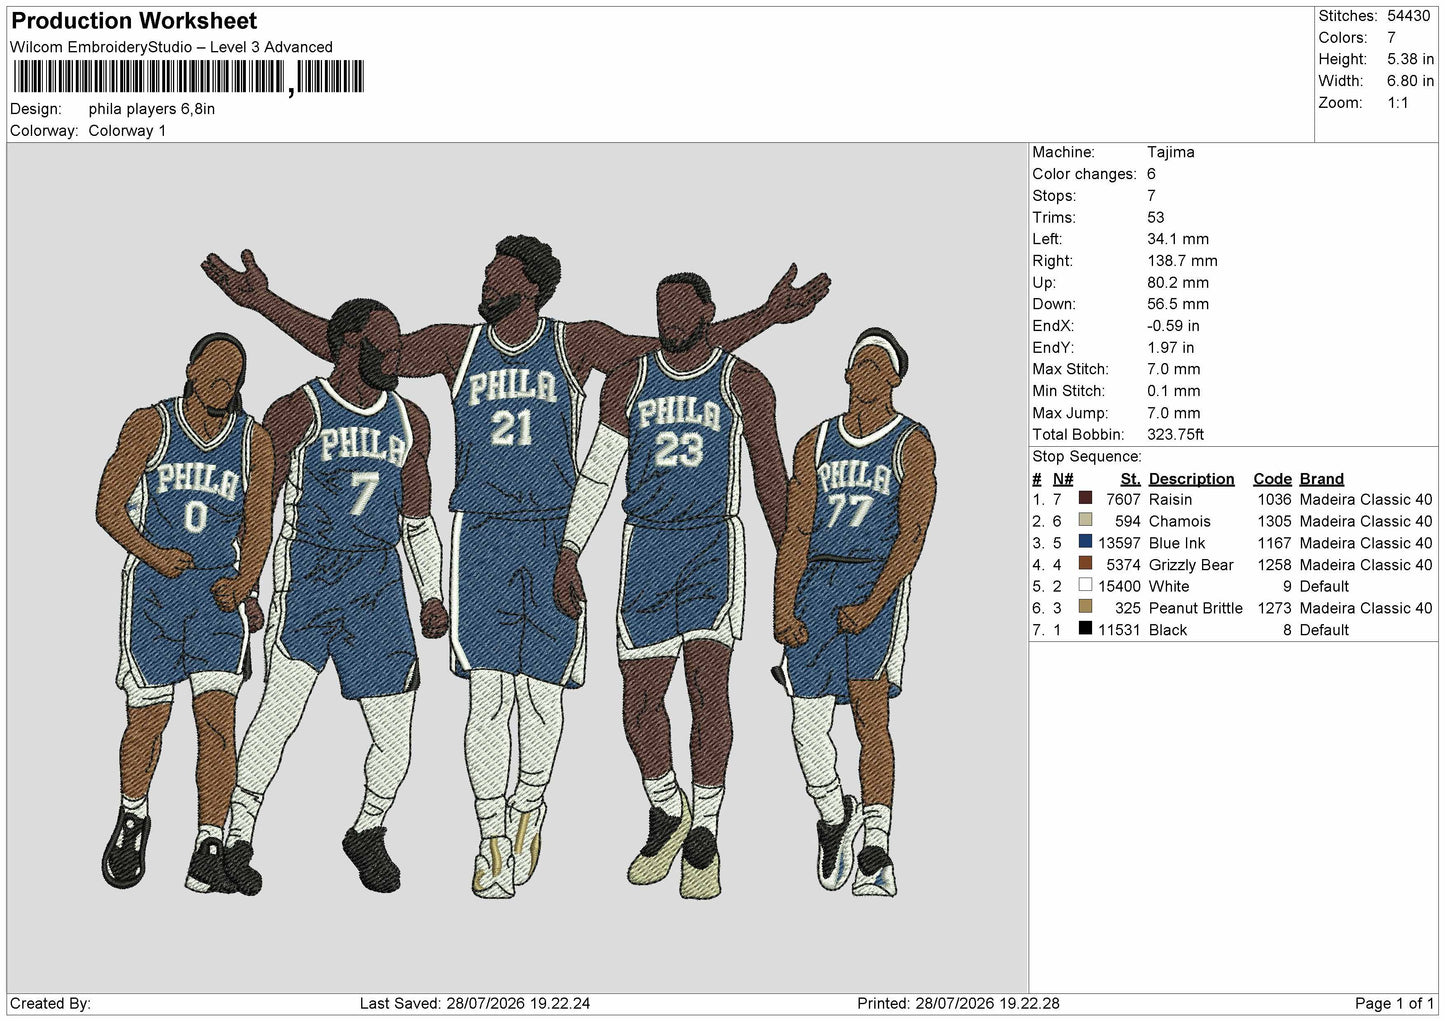The height and width of the screenshot is (1021, 1445).
Task: Click the Colors value '7' in header
Action: [x=1391, y=38]
